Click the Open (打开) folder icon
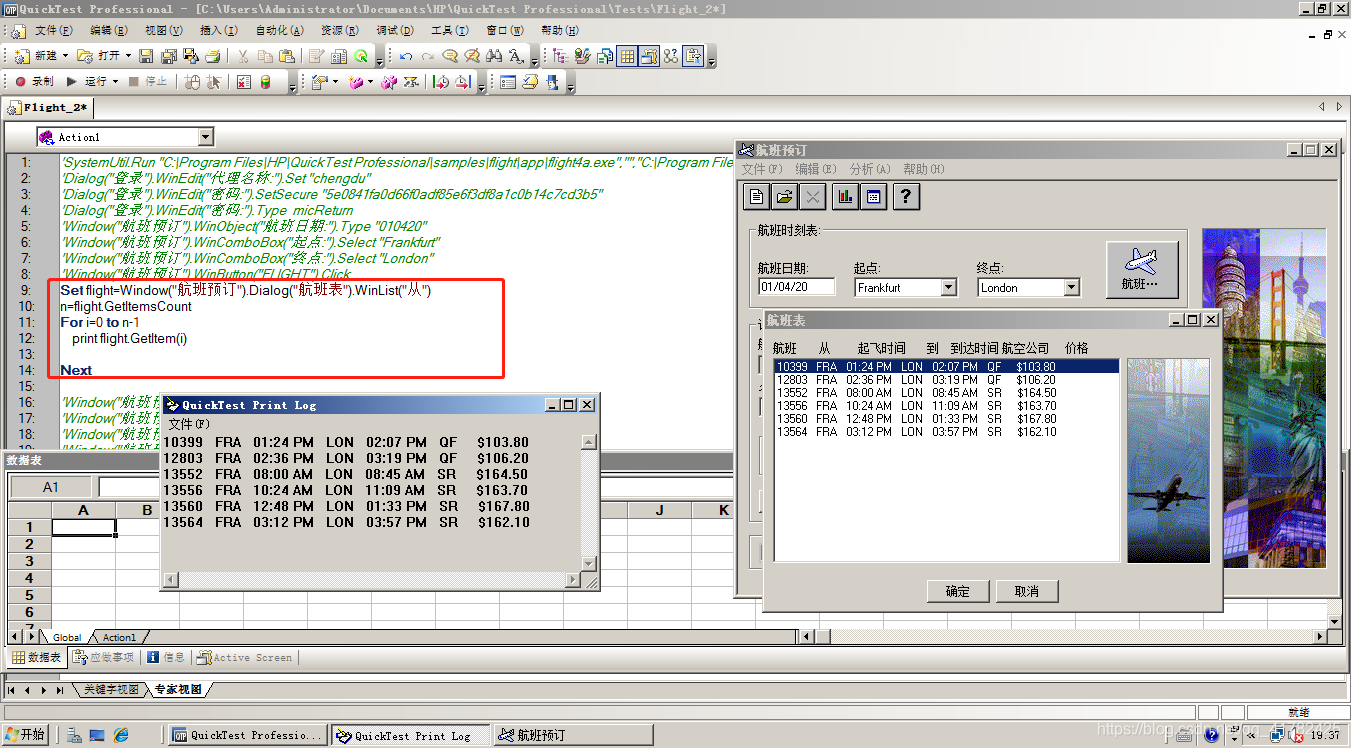This screenshot has width=1351, height=748. [x=86, y=56]
